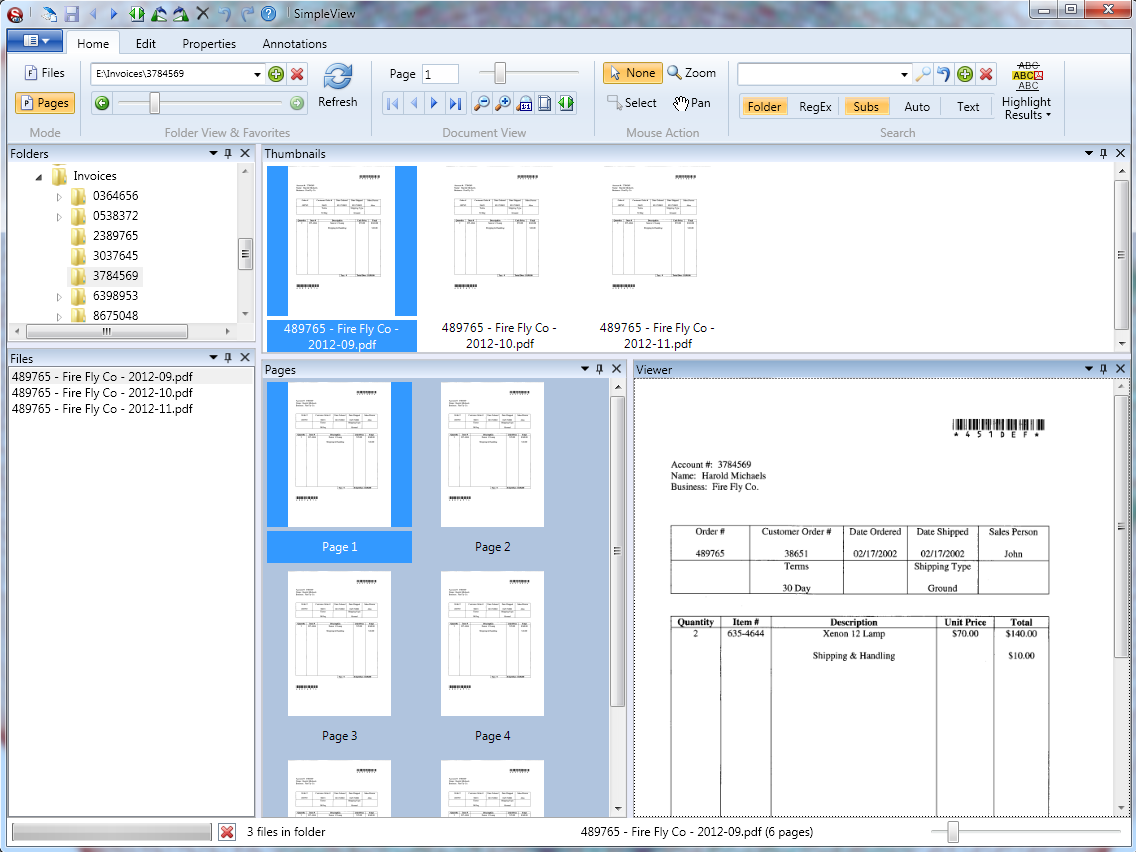Toggle RegEx search option
The image size is (1136, 852).
coord(815,106)
